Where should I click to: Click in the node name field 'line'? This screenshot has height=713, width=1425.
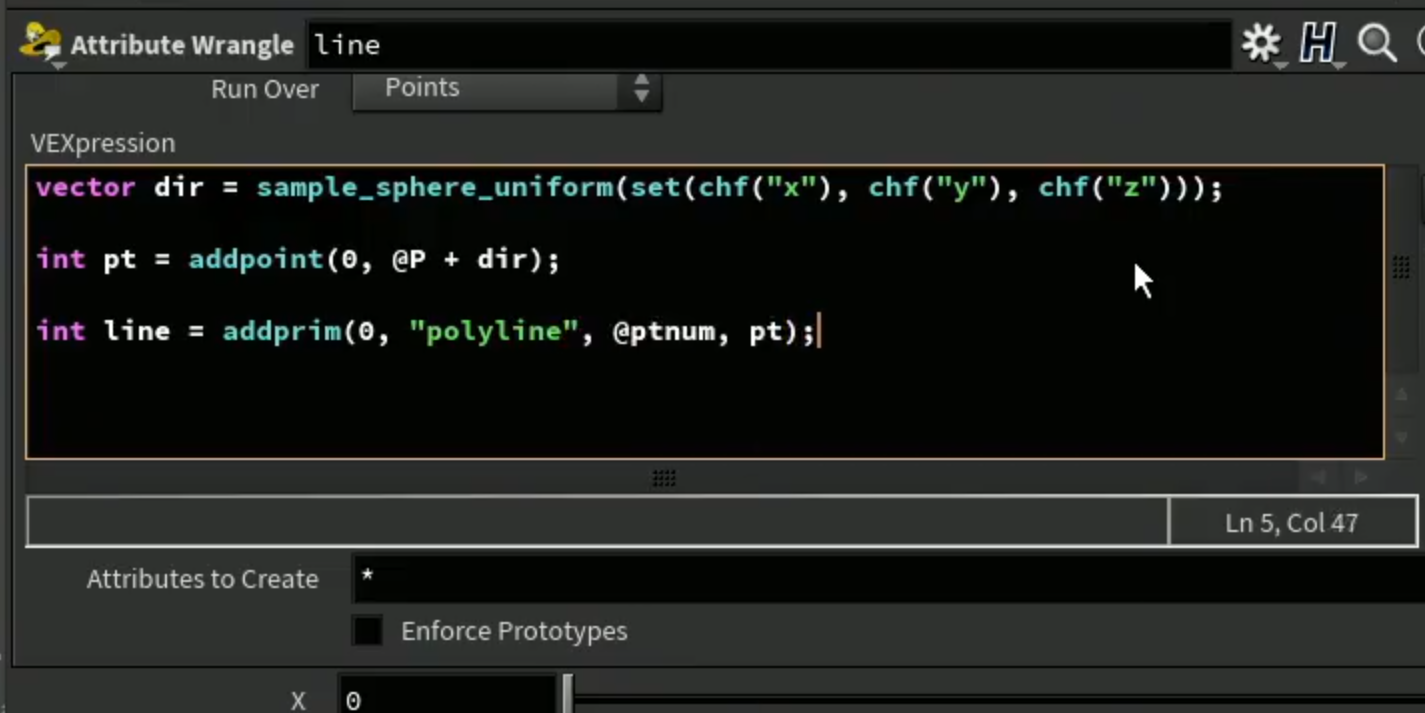click(x=769, y=45)
